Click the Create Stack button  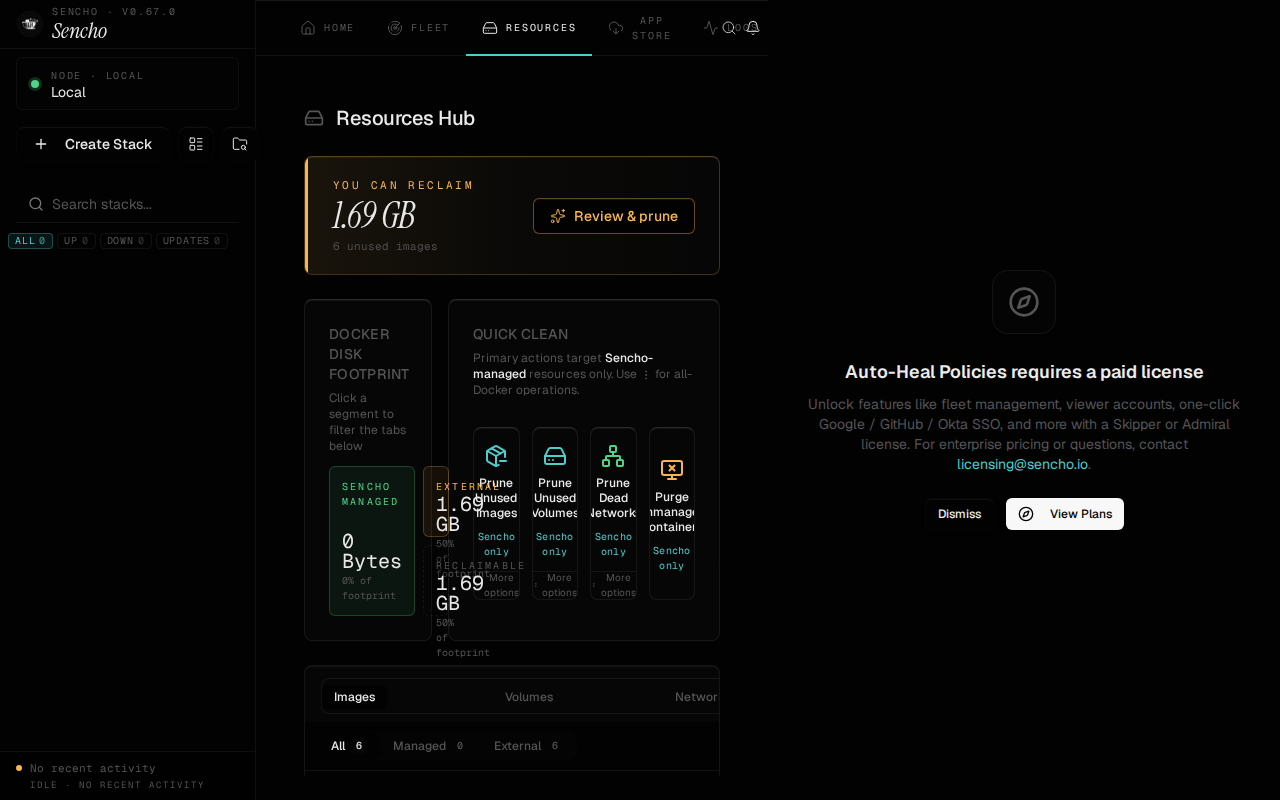coord(92,144)
